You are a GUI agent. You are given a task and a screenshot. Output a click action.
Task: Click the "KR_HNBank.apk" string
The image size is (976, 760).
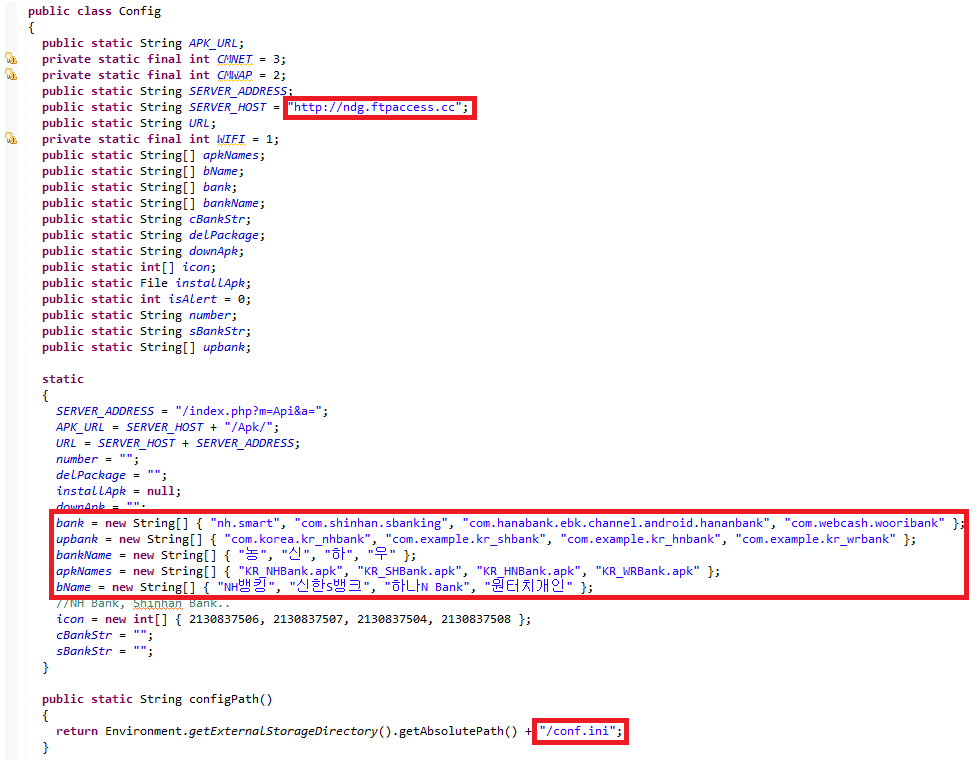pos(528,571)
